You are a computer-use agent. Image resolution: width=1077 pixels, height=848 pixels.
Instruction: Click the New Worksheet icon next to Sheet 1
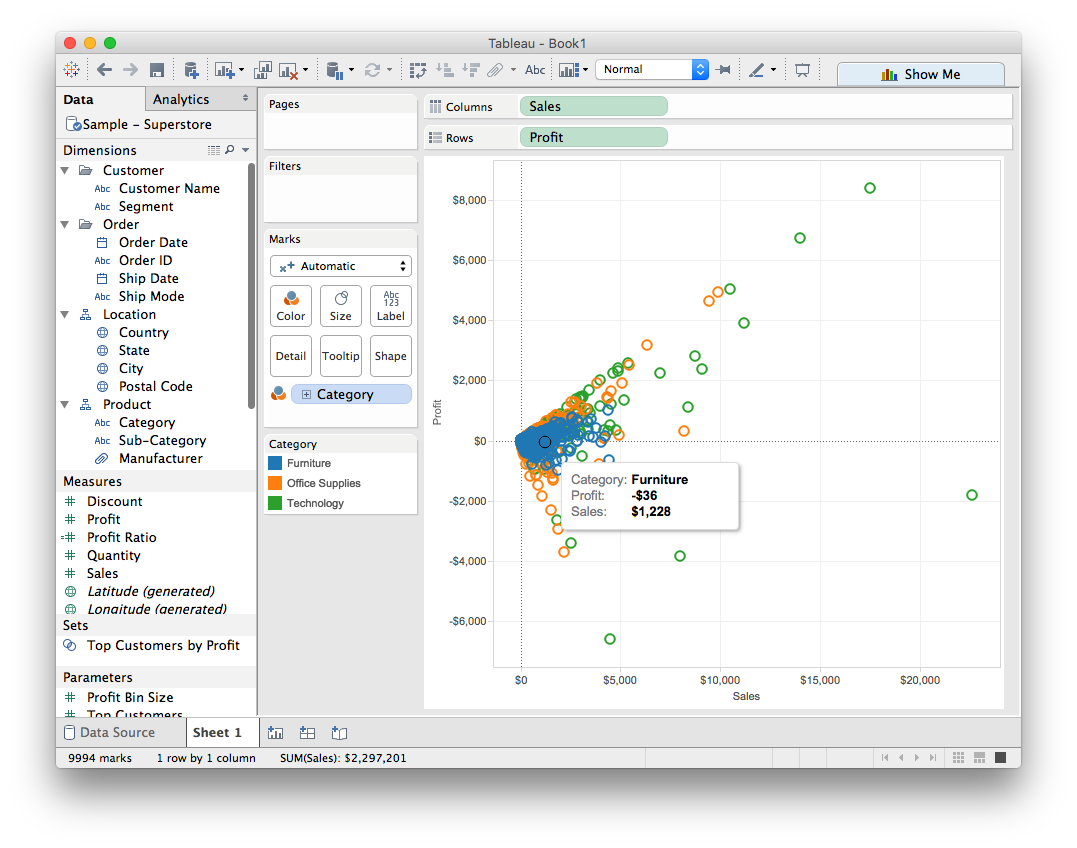click(275, 733)
